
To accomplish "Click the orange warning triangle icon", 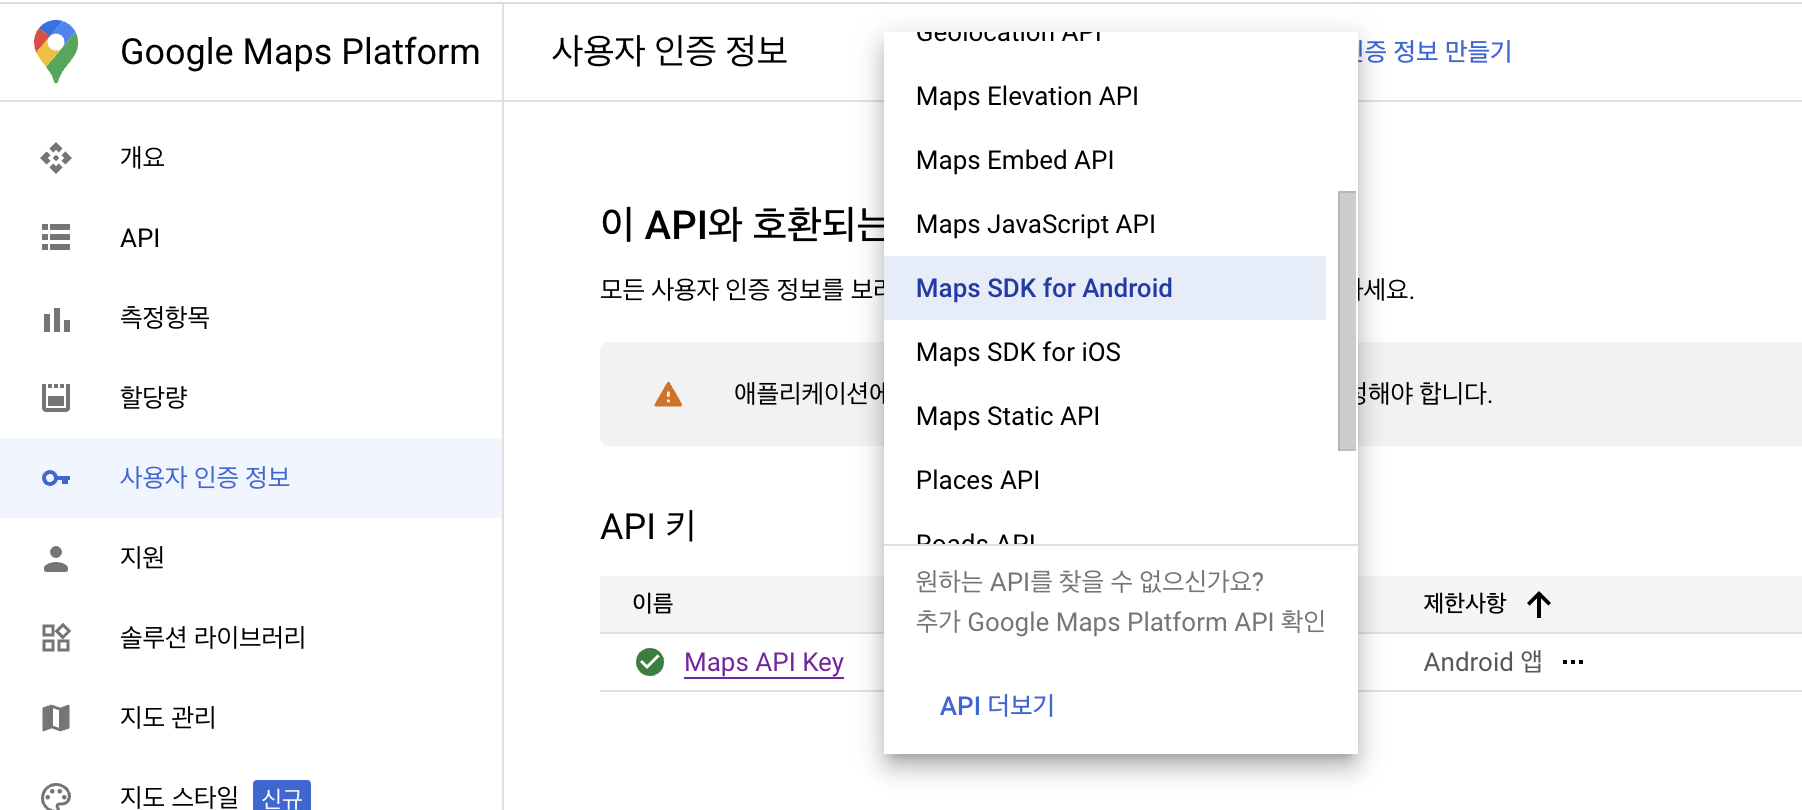I will coord(668,395).
